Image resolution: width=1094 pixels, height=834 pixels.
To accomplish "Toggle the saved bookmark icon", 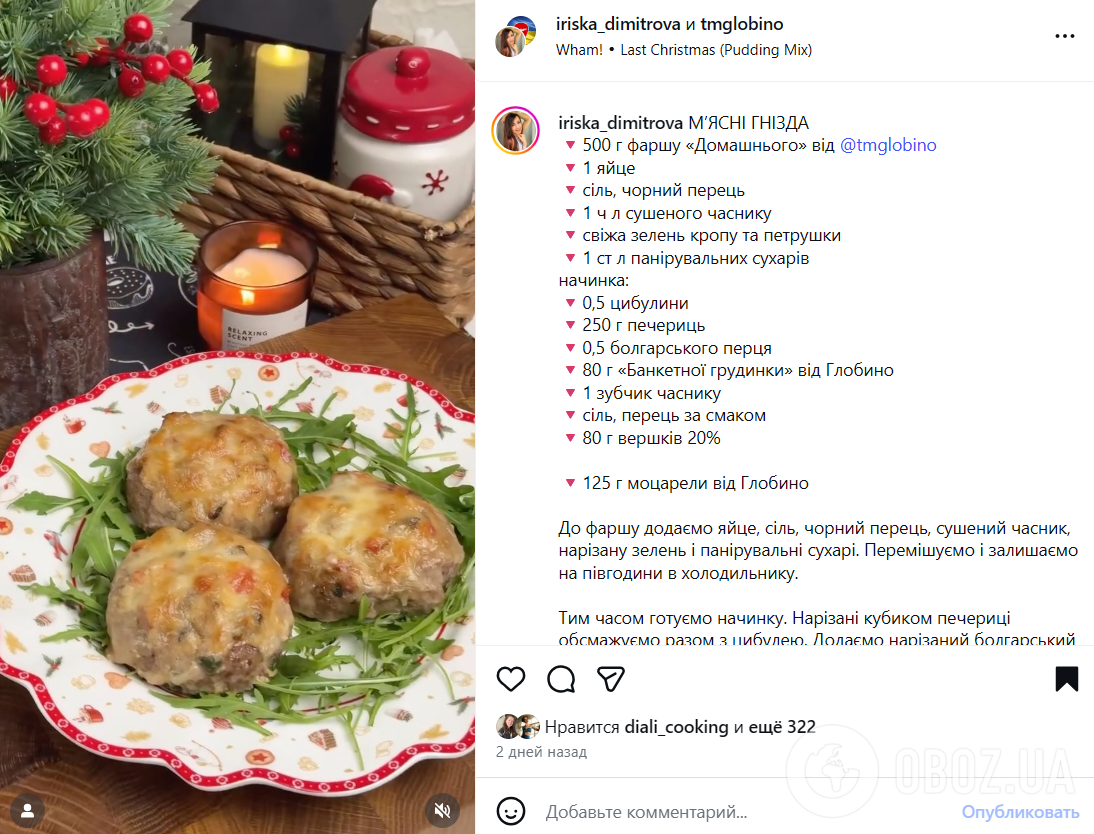I will click(1067, 678).
